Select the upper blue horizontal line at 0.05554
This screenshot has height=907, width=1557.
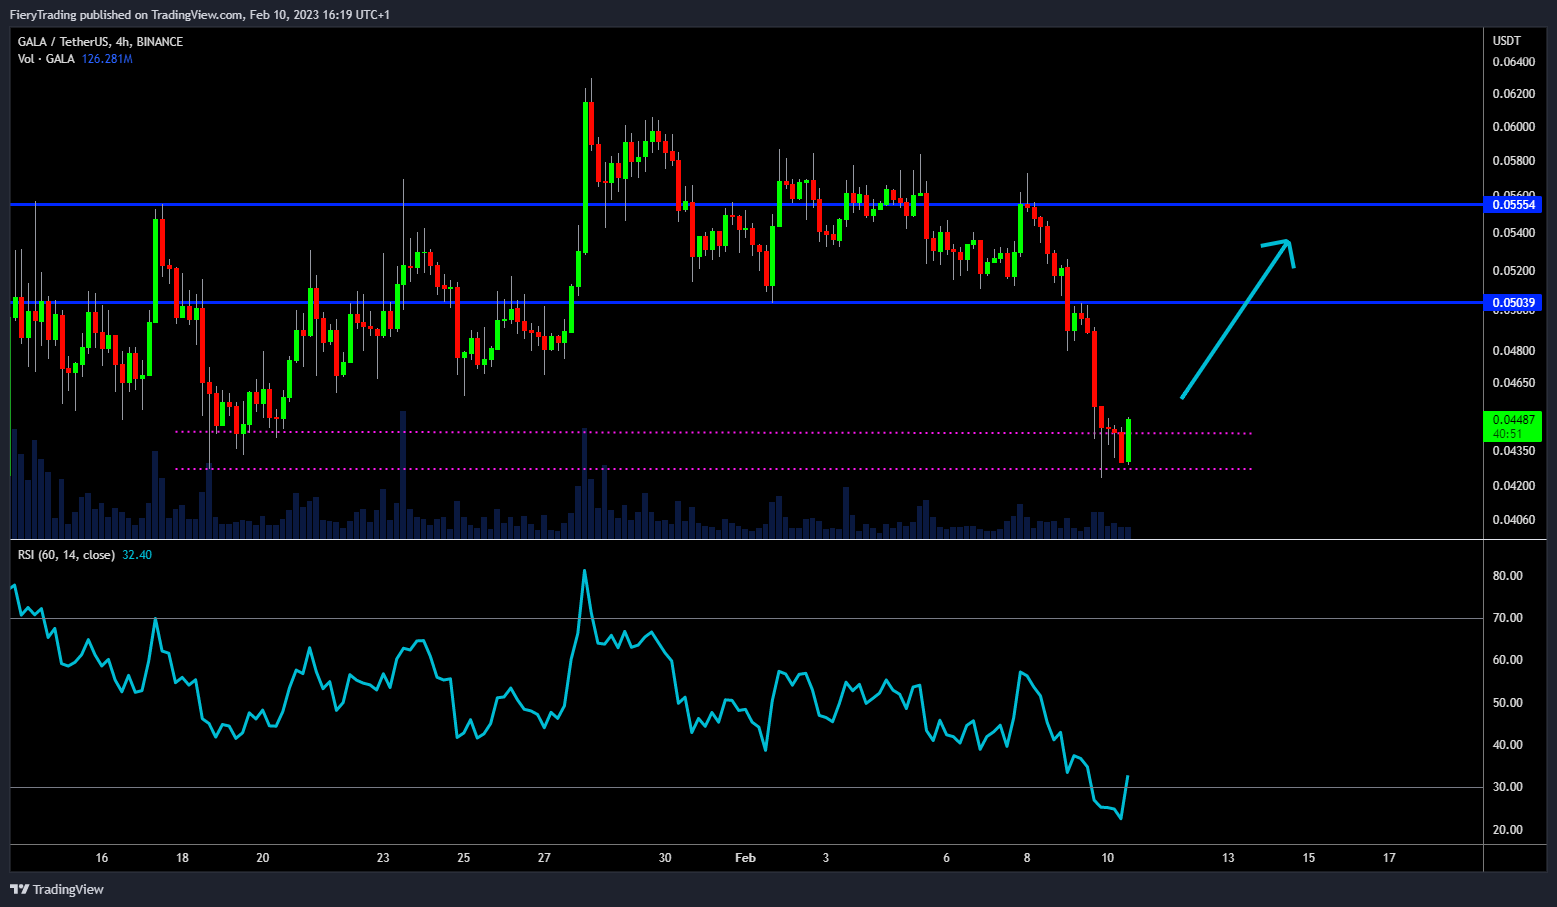point(745,204)
